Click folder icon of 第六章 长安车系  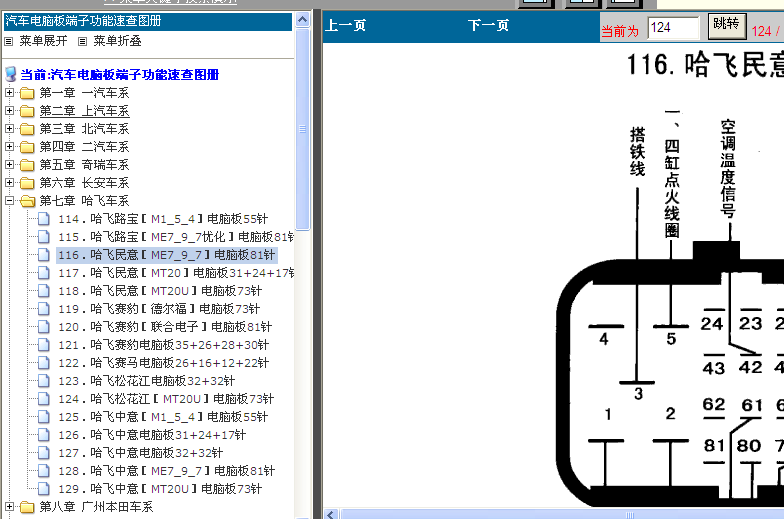coord(27,183)
